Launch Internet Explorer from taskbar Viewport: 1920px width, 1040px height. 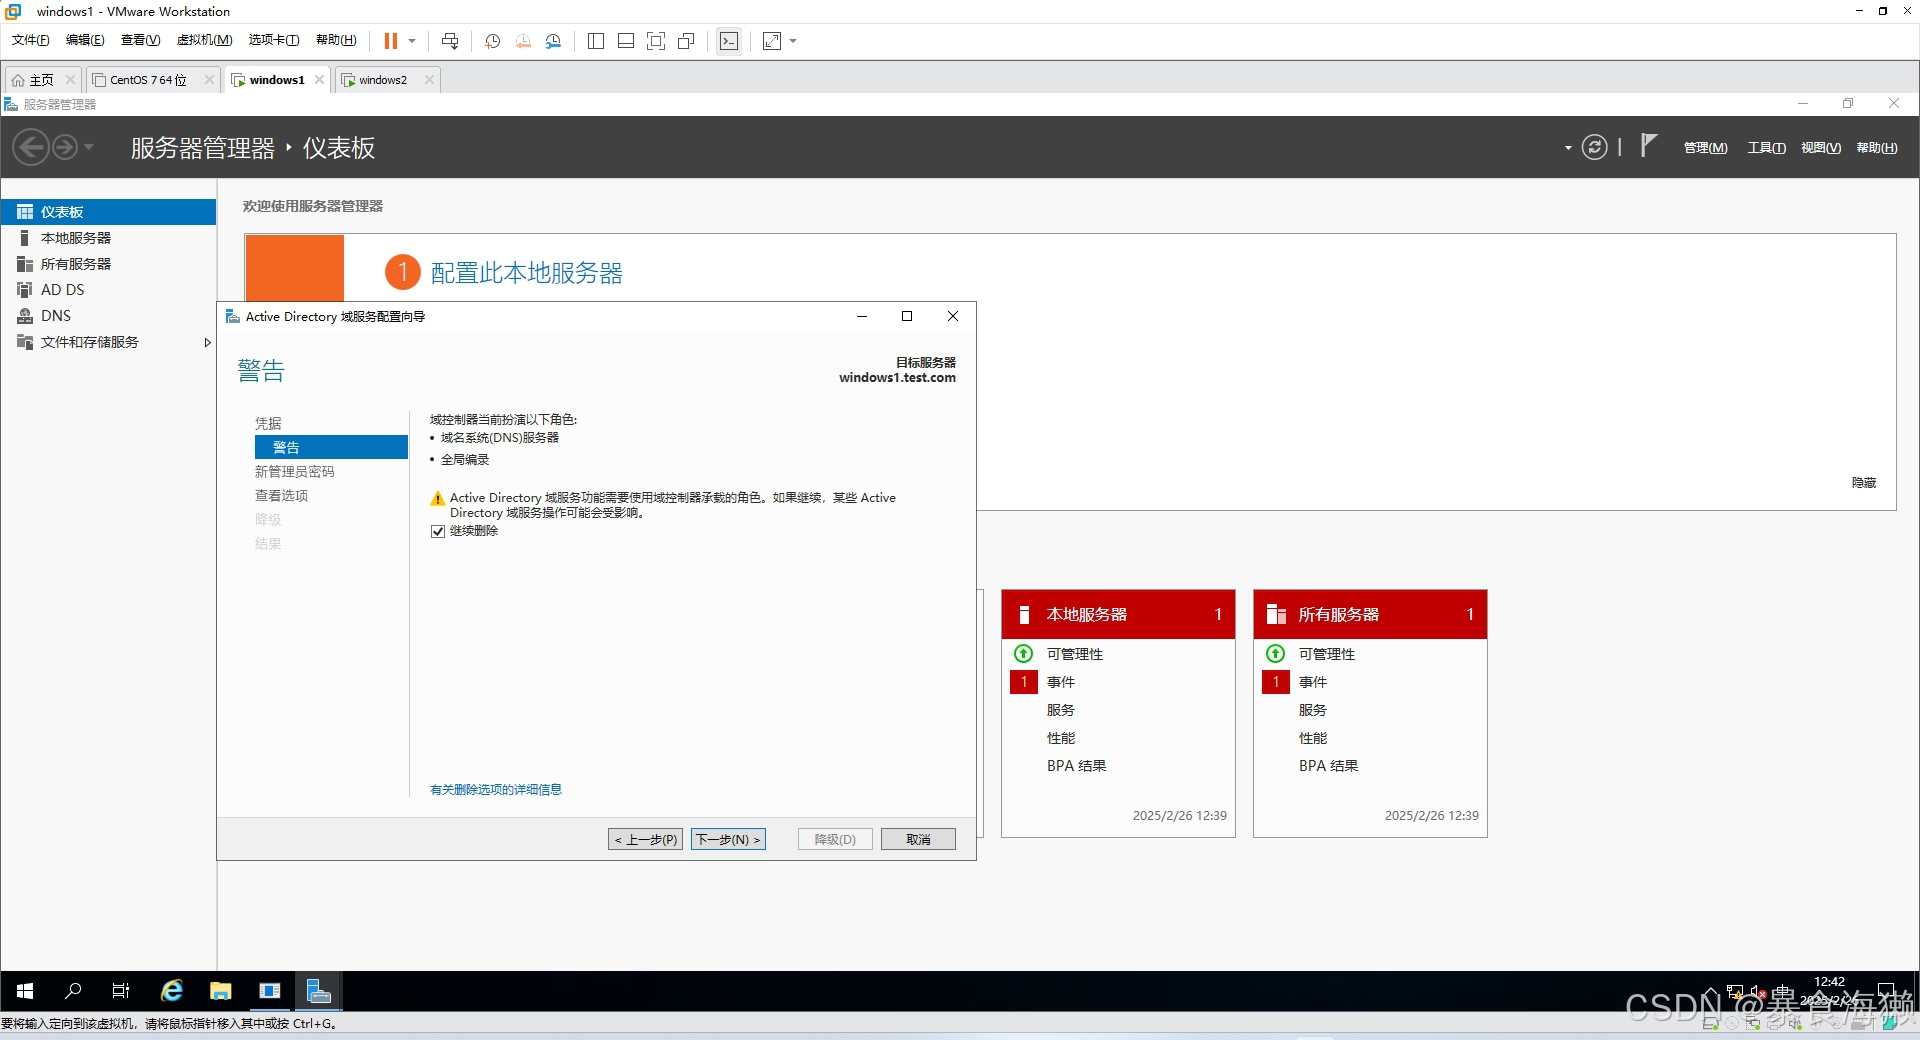point(172,991)
